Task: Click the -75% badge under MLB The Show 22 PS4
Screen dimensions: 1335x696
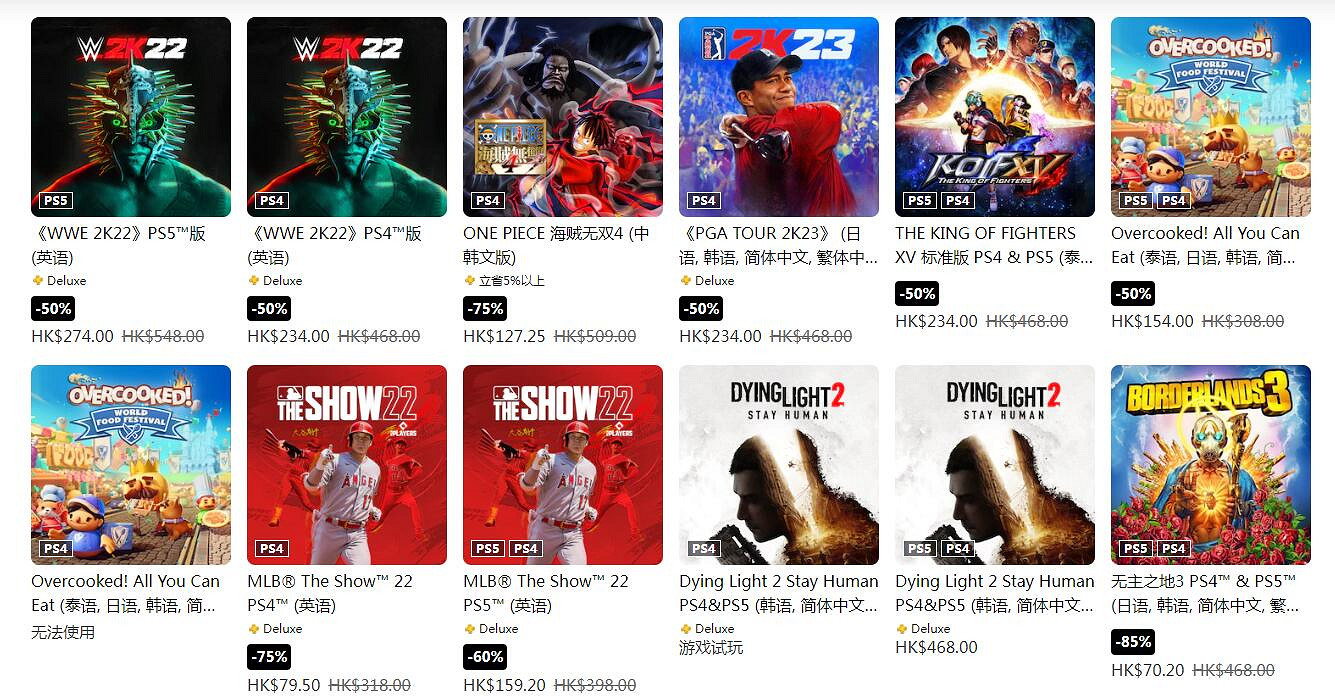Action: click(x=269, y=657)
